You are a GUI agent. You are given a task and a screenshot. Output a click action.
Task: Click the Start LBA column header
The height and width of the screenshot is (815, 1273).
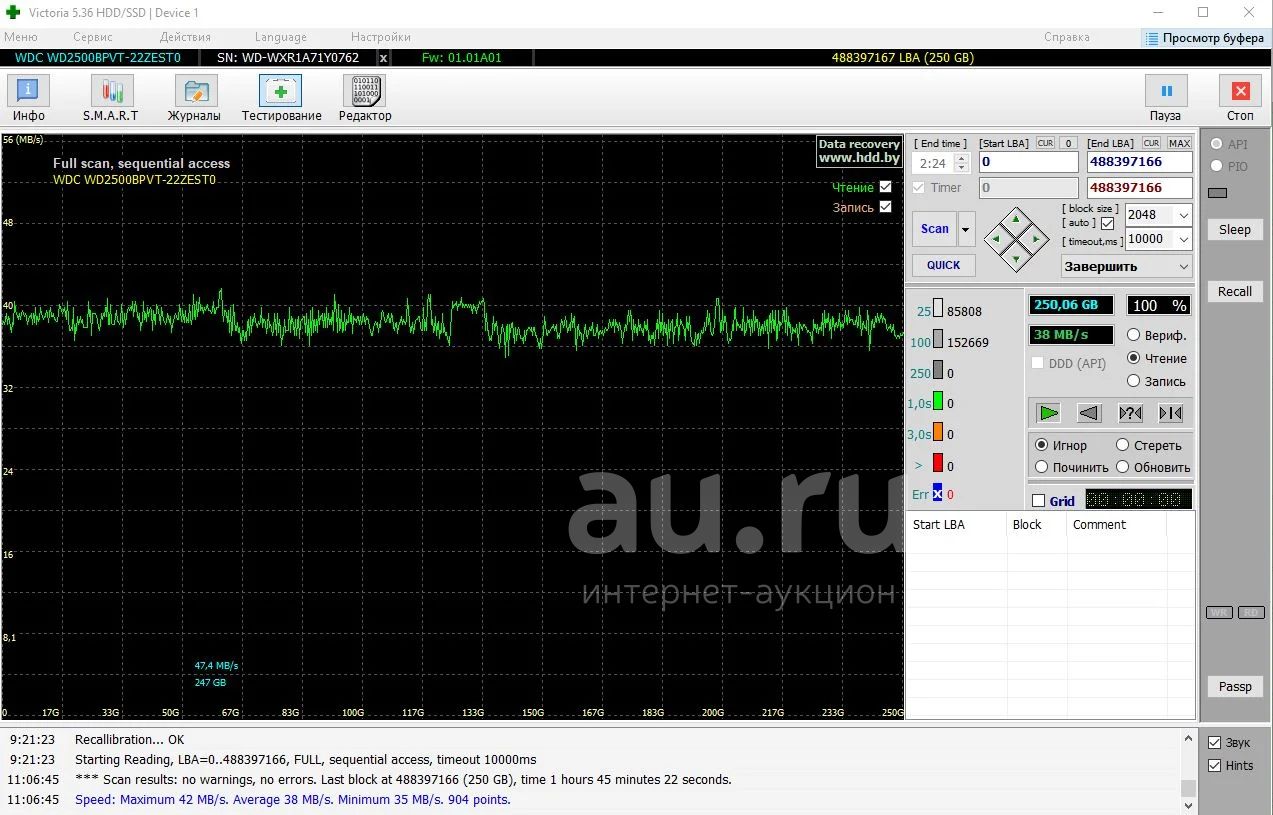click(x=956, y=524)
